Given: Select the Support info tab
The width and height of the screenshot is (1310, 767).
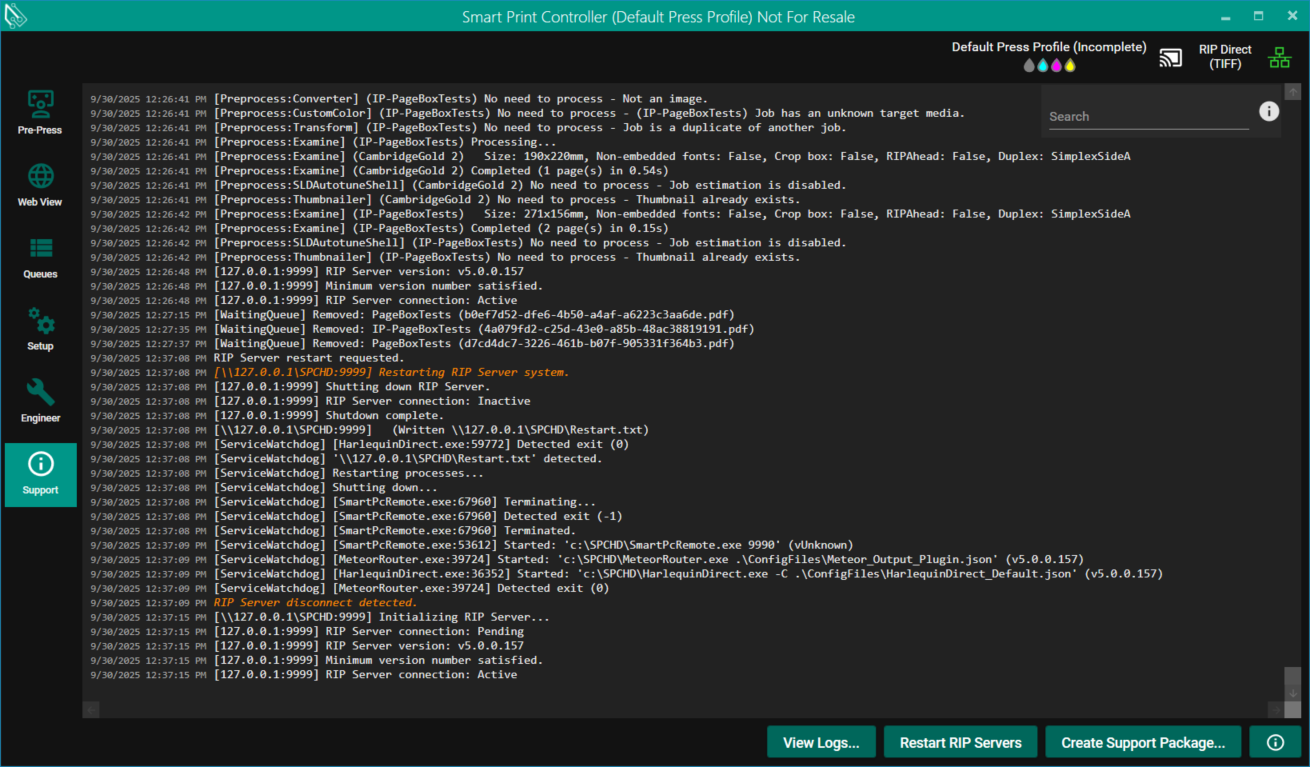Looking at the screenshot, I should 40,474.
